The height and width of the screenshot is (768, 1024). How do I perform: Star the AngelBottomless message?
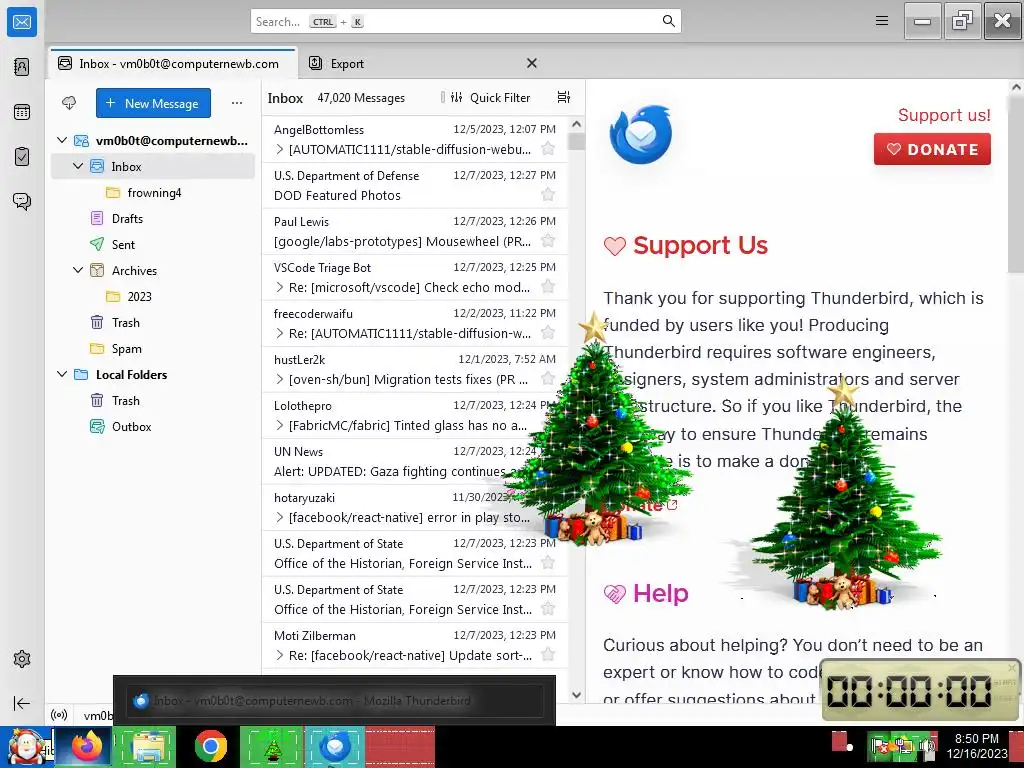[548, 149]
